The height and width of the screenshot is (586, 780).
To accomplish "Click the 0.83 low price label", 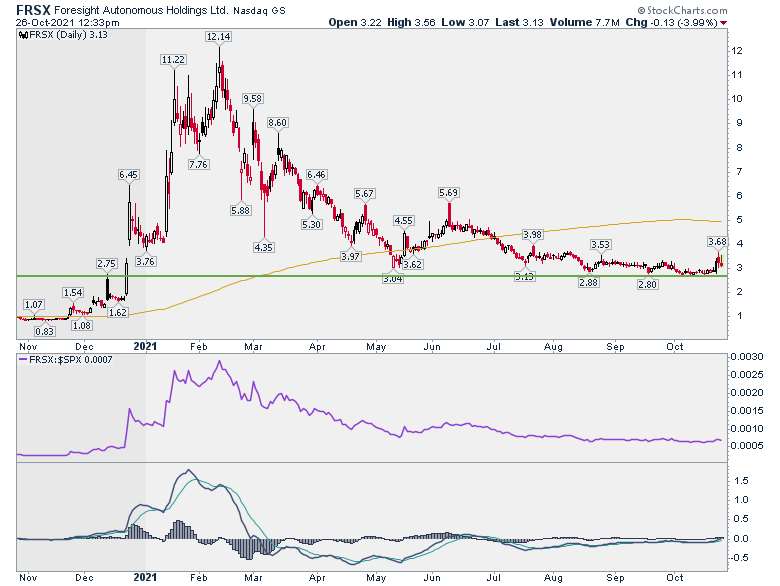I will pyautogui.click(x=45, y=331).
